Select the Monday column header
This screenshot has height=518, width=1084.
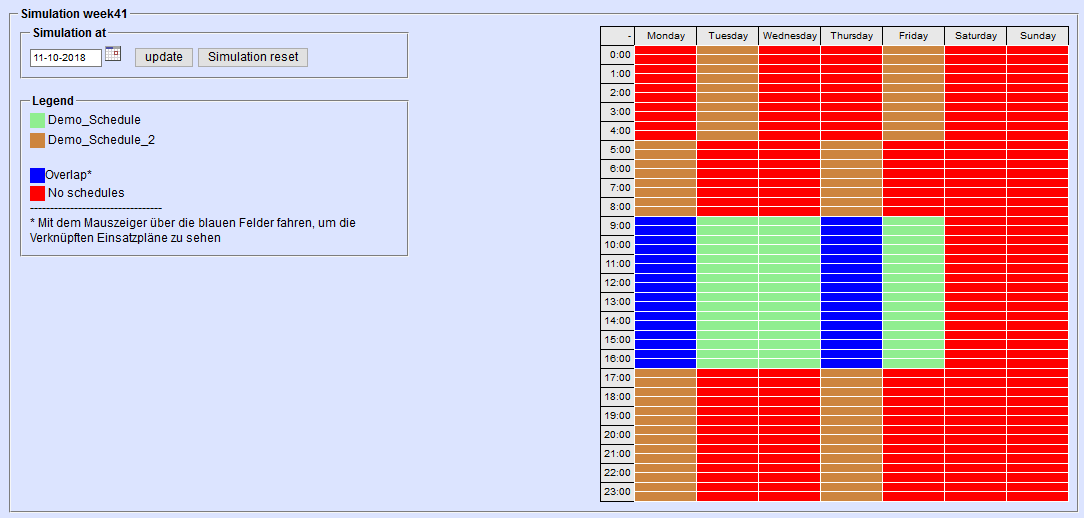coord(666,36)
